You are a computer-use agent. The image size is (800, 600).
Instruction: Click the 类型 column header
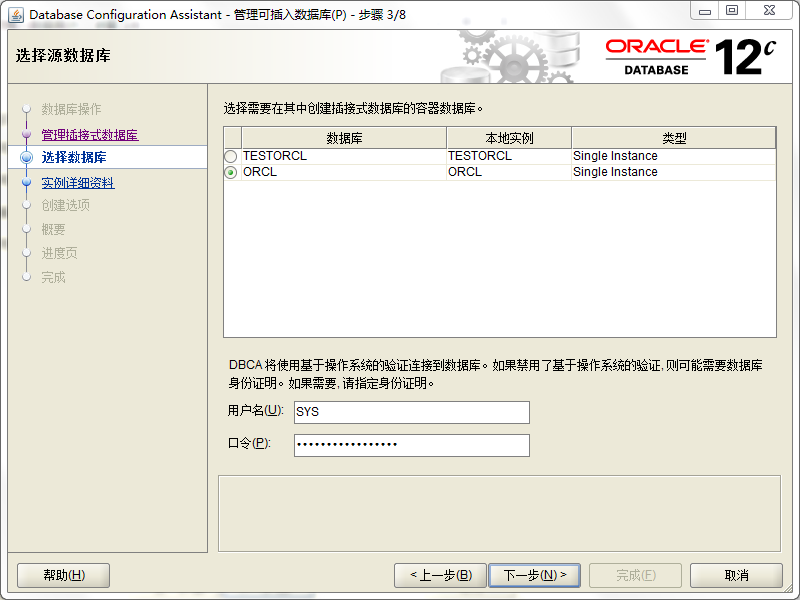point(674,138)
